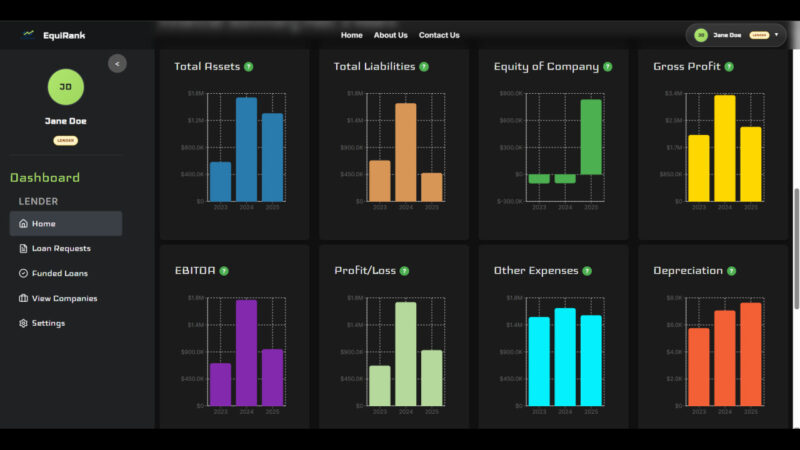Open Home in the top navigation

[x=351, y=35]
